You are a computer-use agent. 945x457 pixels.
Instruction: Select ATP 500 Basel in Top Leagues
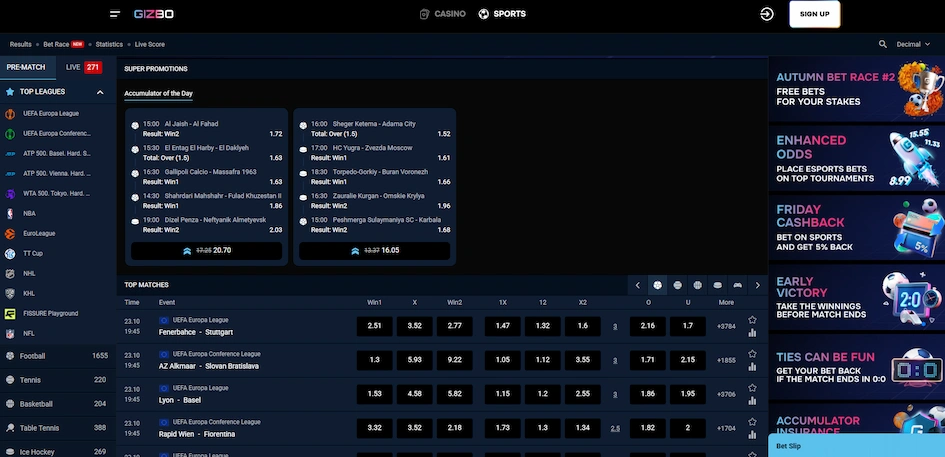pyautogui.click(x=58, y=154)
